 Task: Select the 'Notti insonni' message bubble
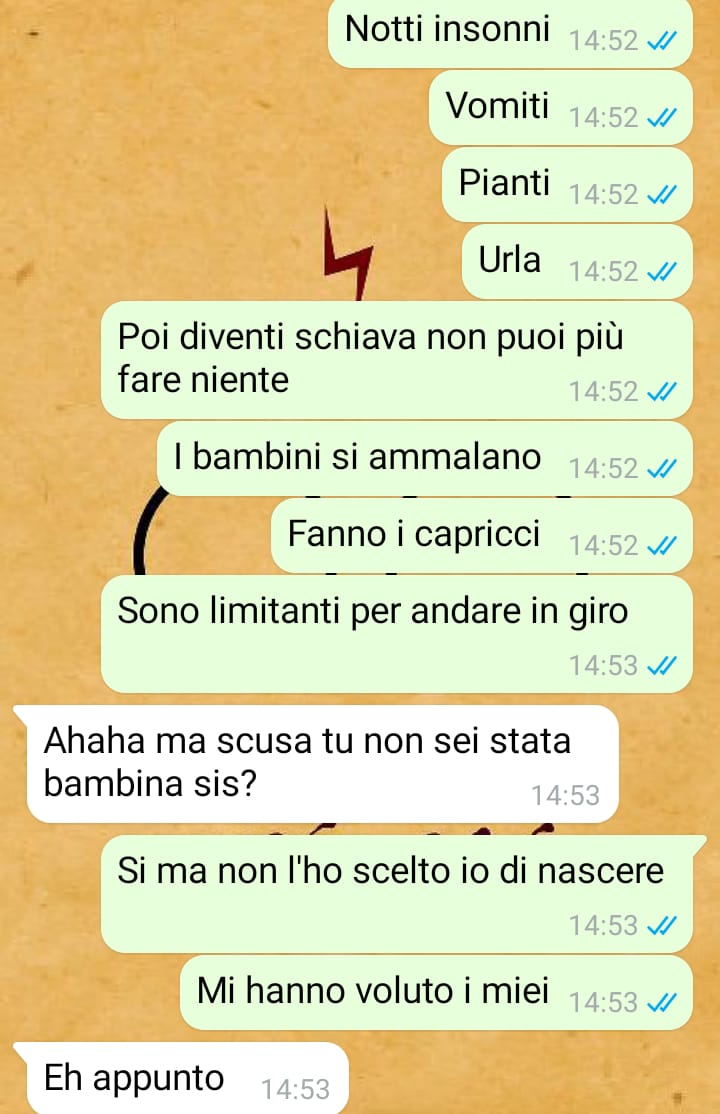[x=510, y=33]
